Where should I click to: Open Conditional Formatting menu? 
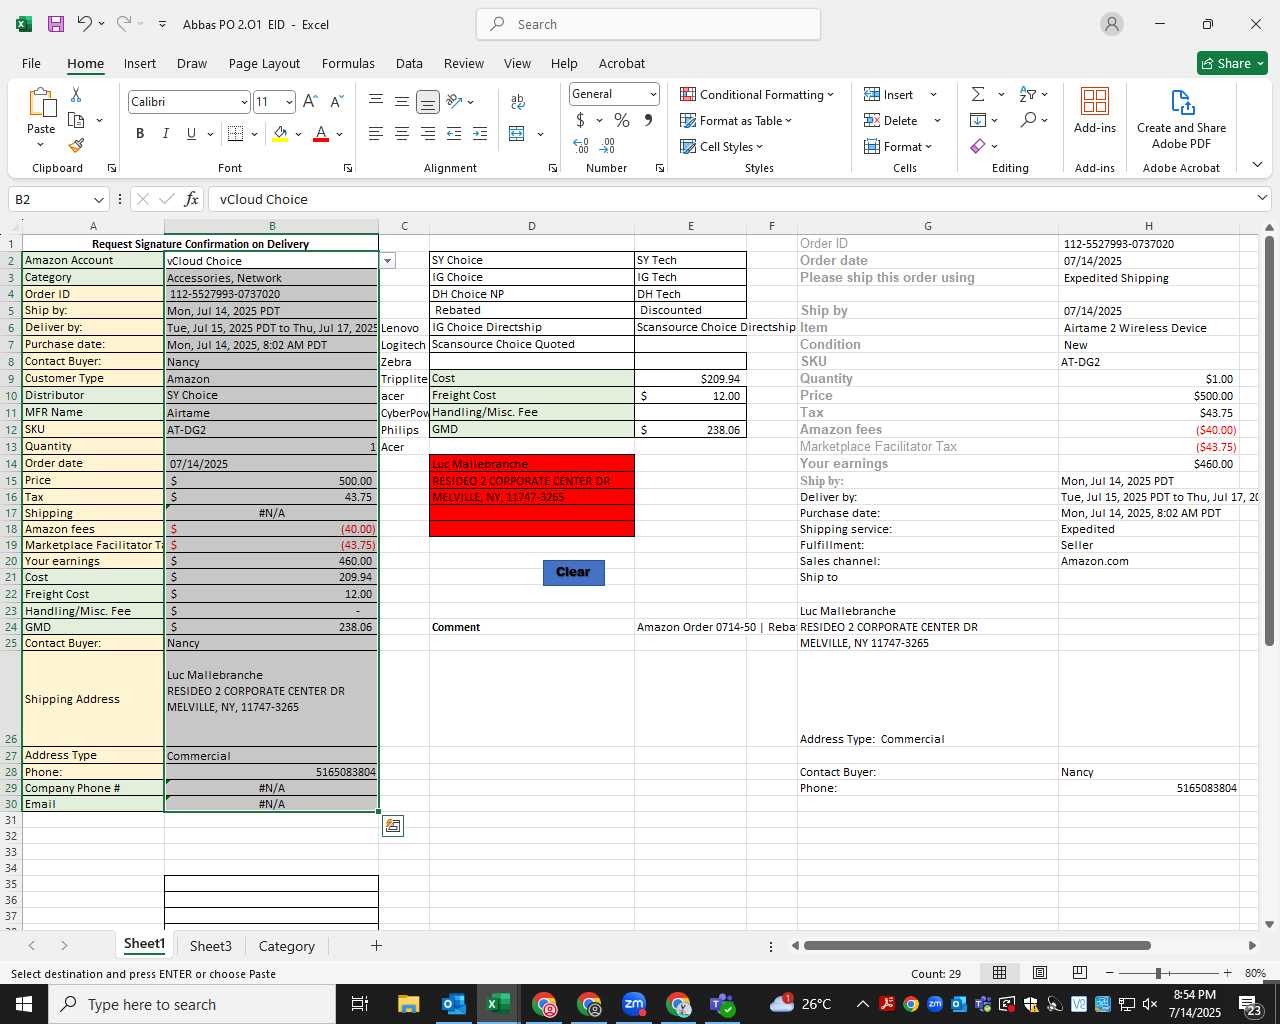(x=757, y=94)
